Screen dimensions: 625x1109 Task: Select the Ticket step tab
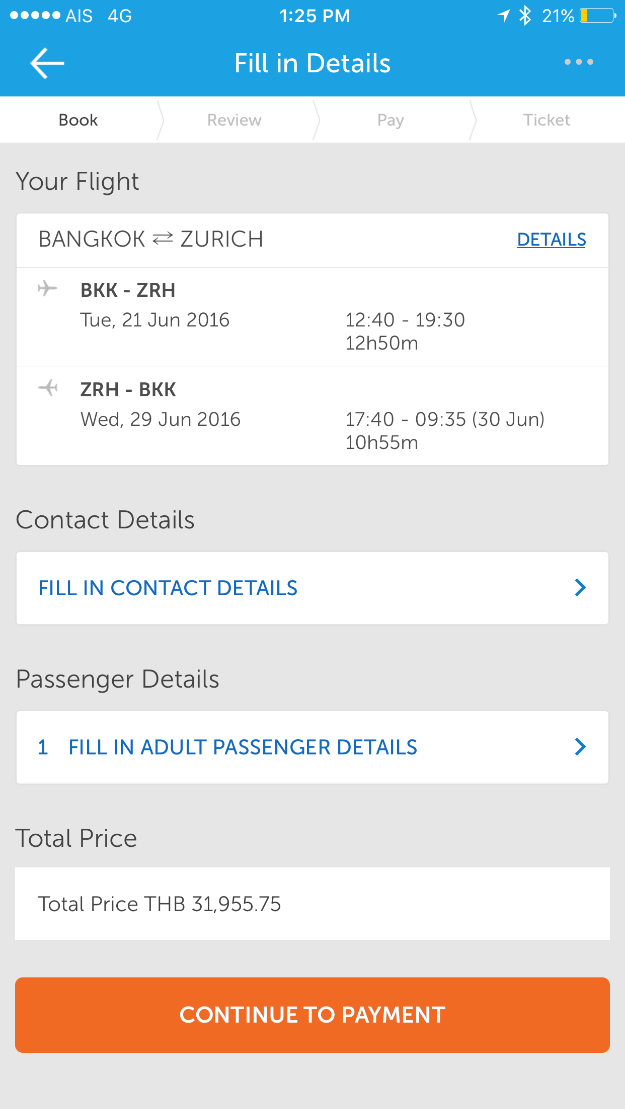click(x=546, y=120)
